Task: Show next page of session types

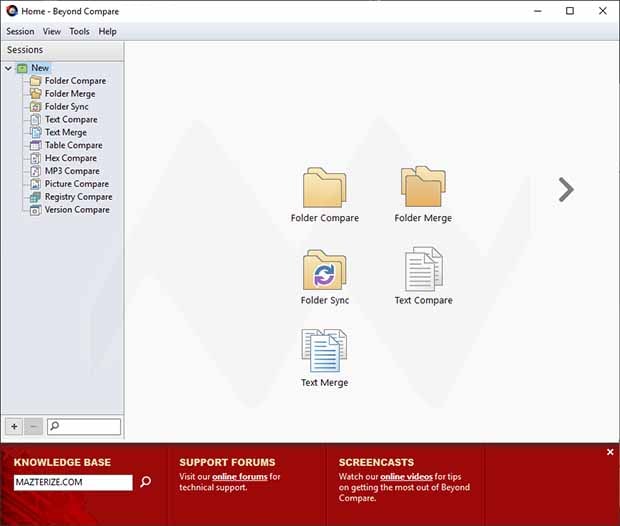Action: 566,190
